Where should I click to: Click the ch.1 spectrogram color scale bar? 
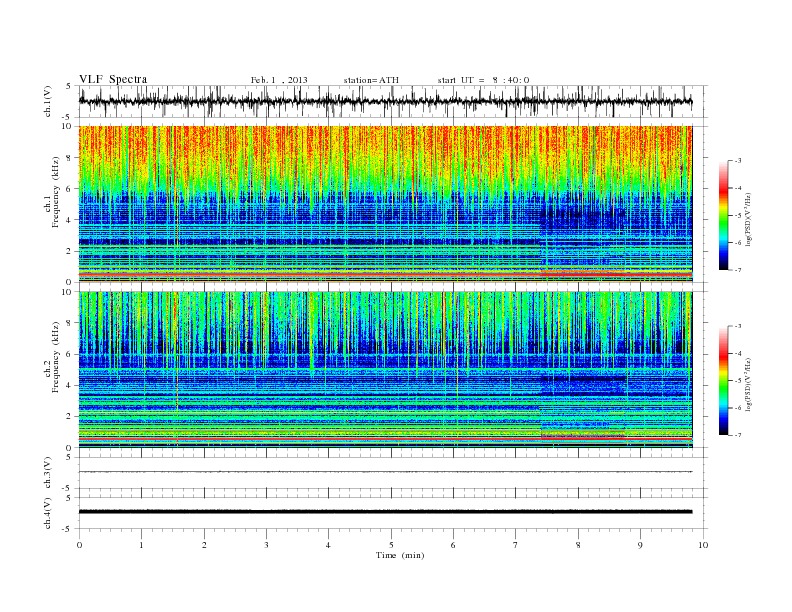(723, 216)
